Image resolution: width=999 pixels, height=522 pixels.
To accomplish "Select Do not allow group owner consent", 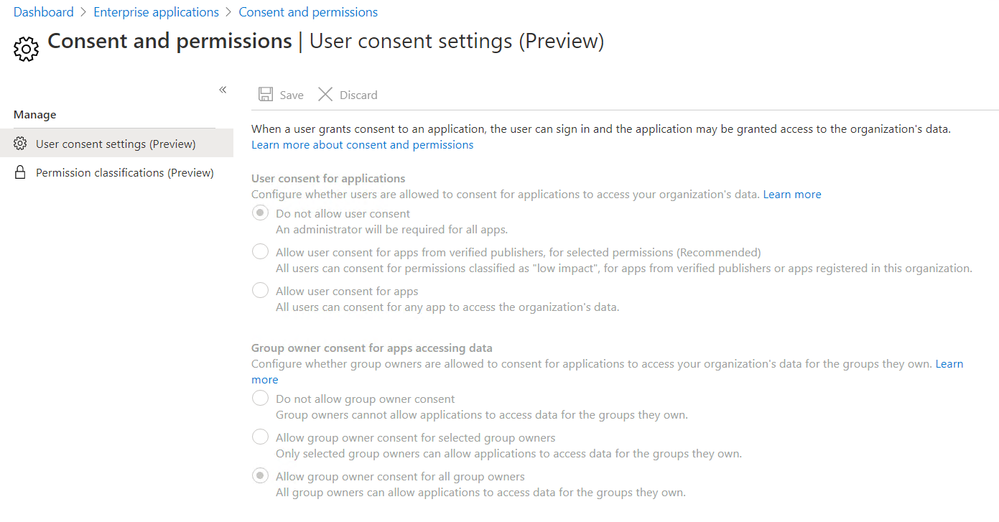I will 260,399.
